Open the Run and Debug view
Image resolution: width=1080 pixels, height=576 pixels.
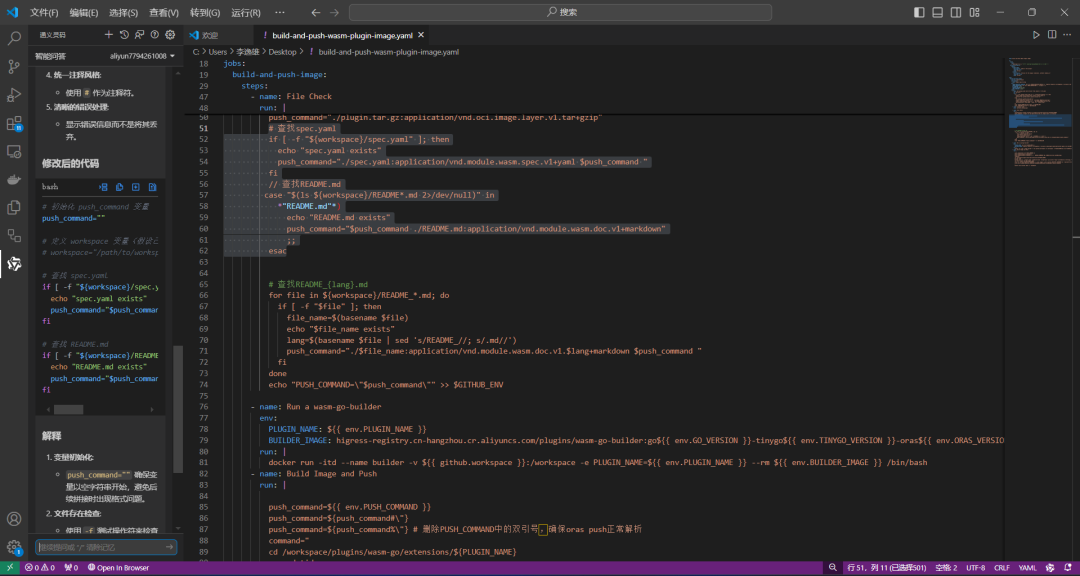[x=14, y=95]
